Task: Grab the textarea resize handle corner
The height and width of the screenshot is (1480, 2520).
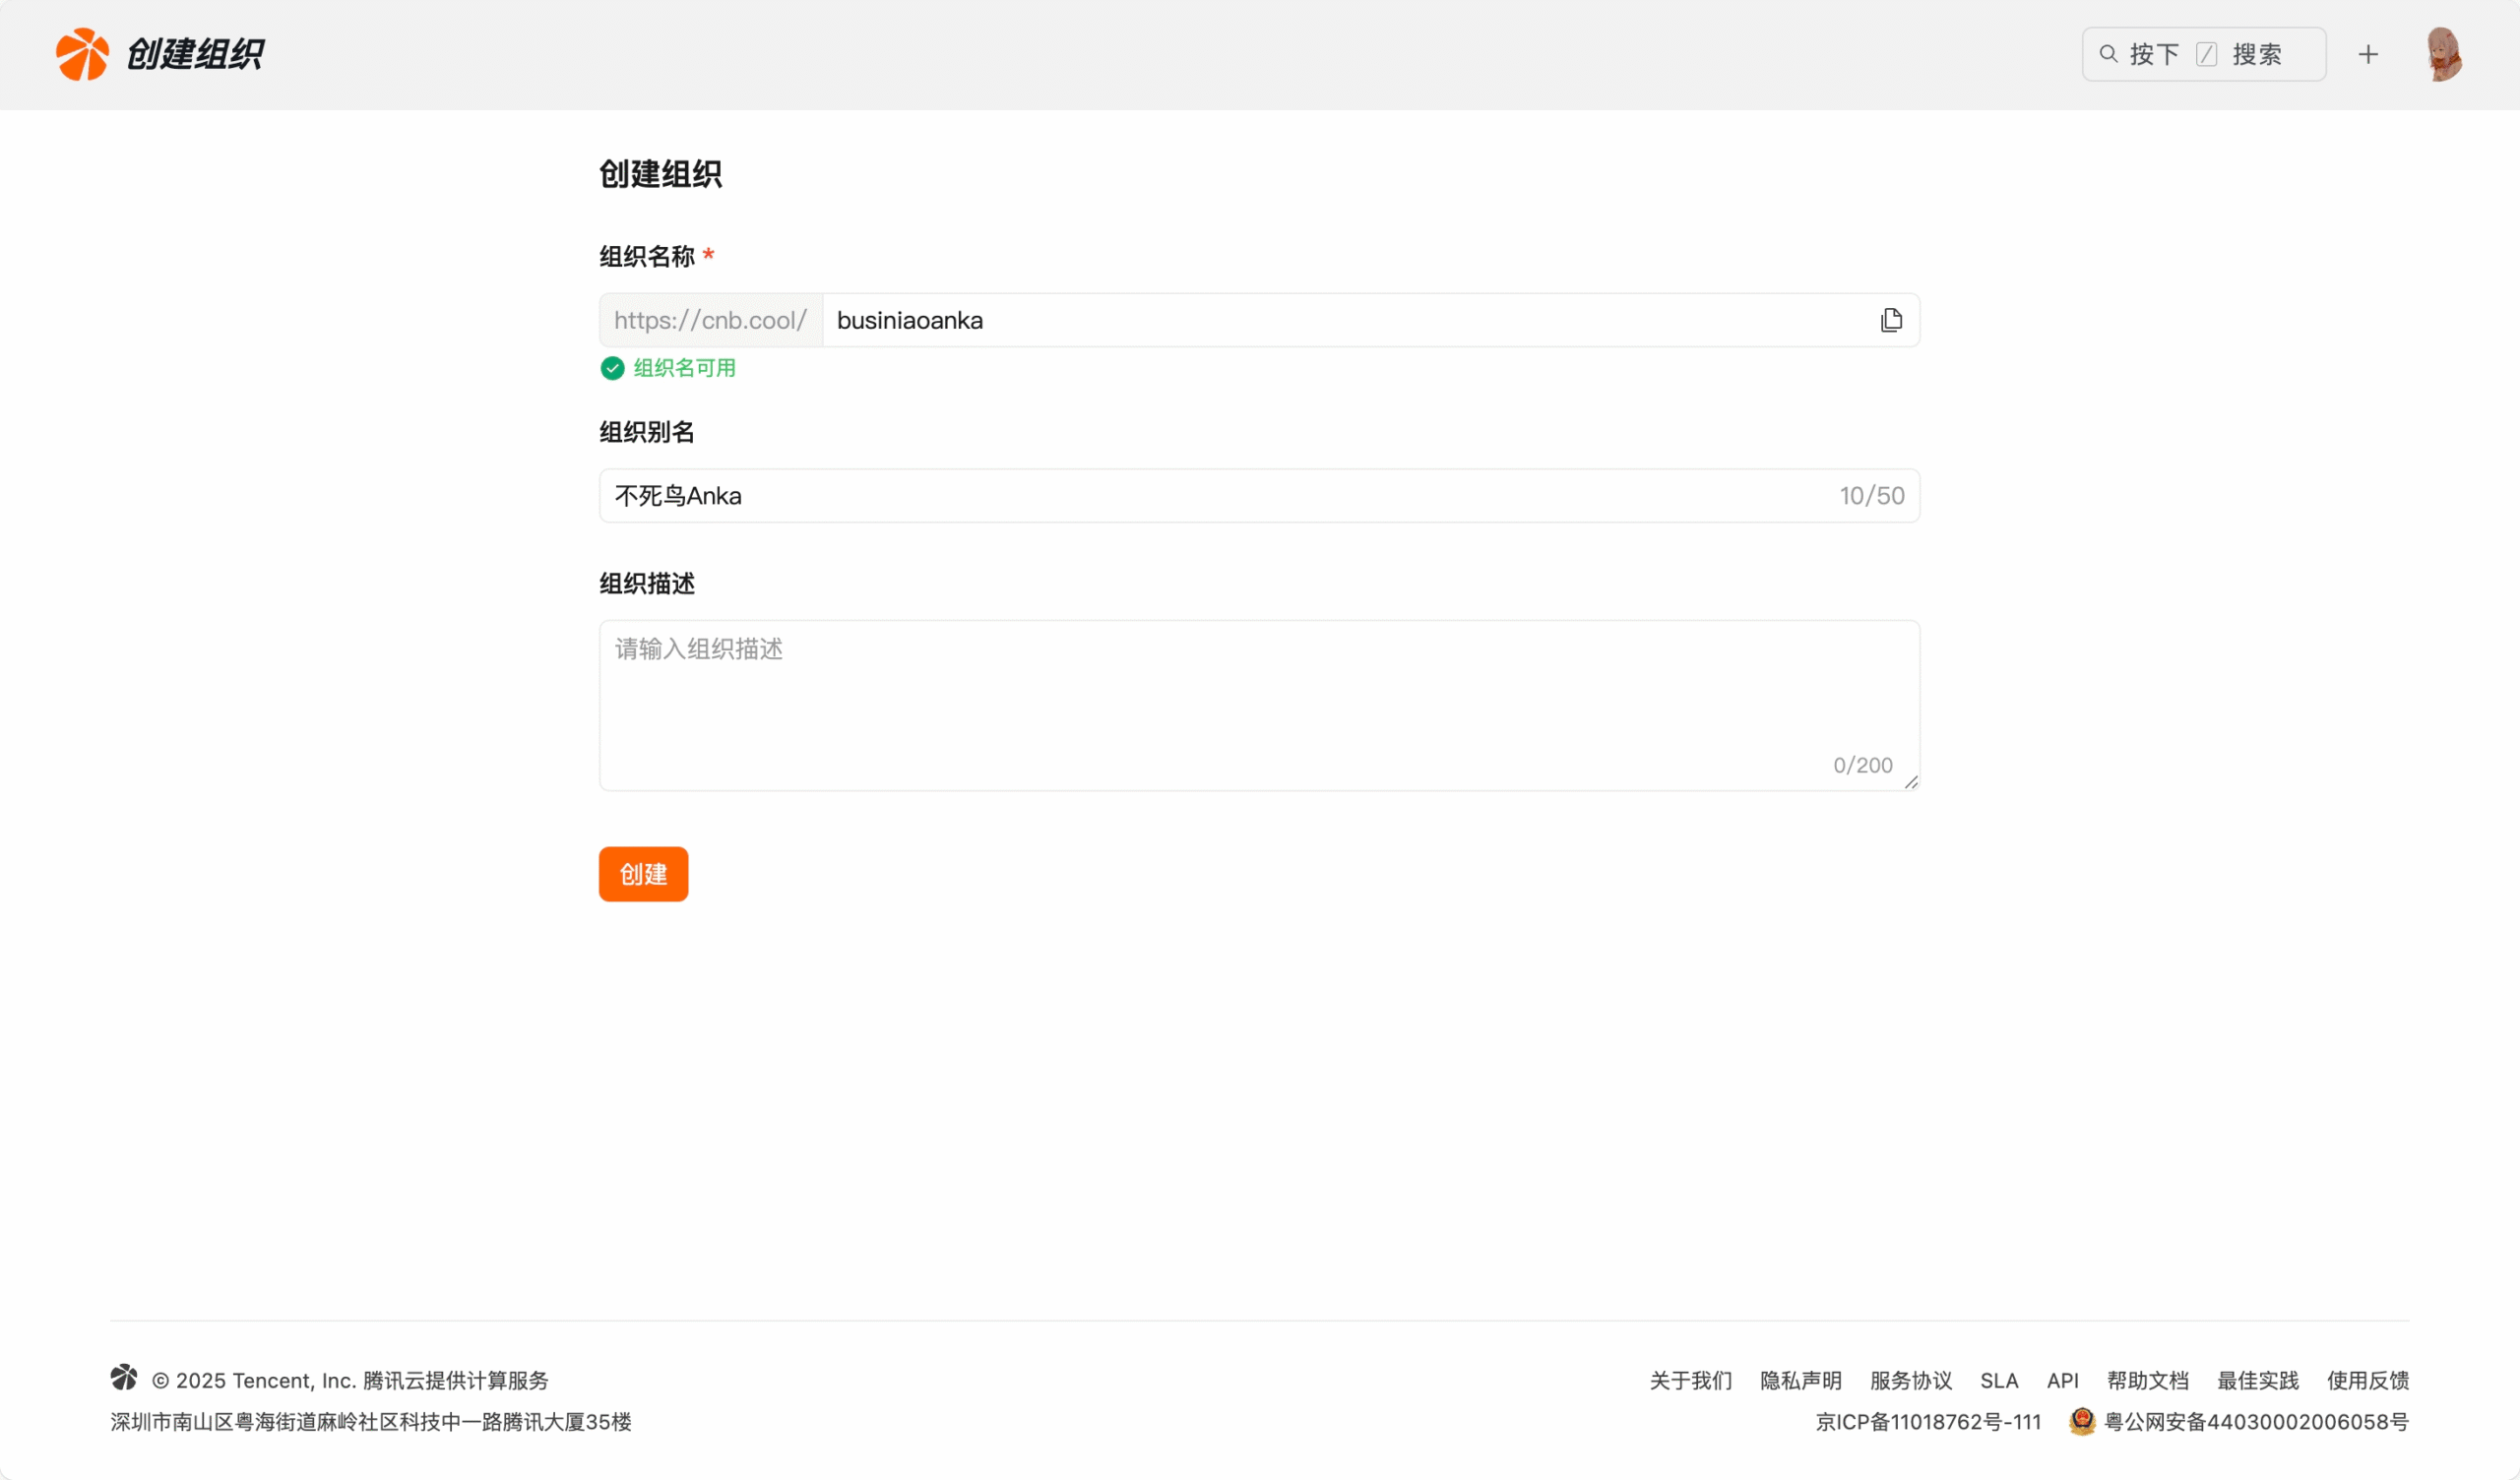Action: [x=1911, y=782]
